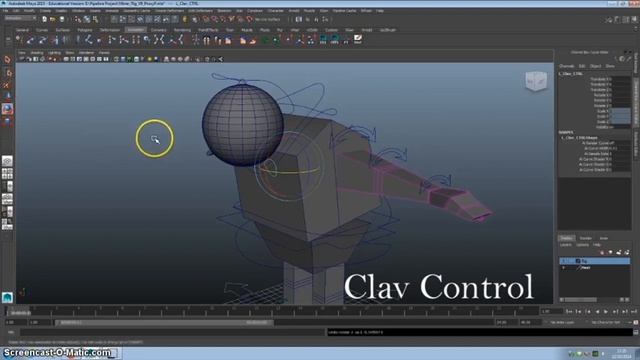The width and height of the screenshot is (640, 360).
Task: Click the first Animation shelf icon
Action: [19, 40]
